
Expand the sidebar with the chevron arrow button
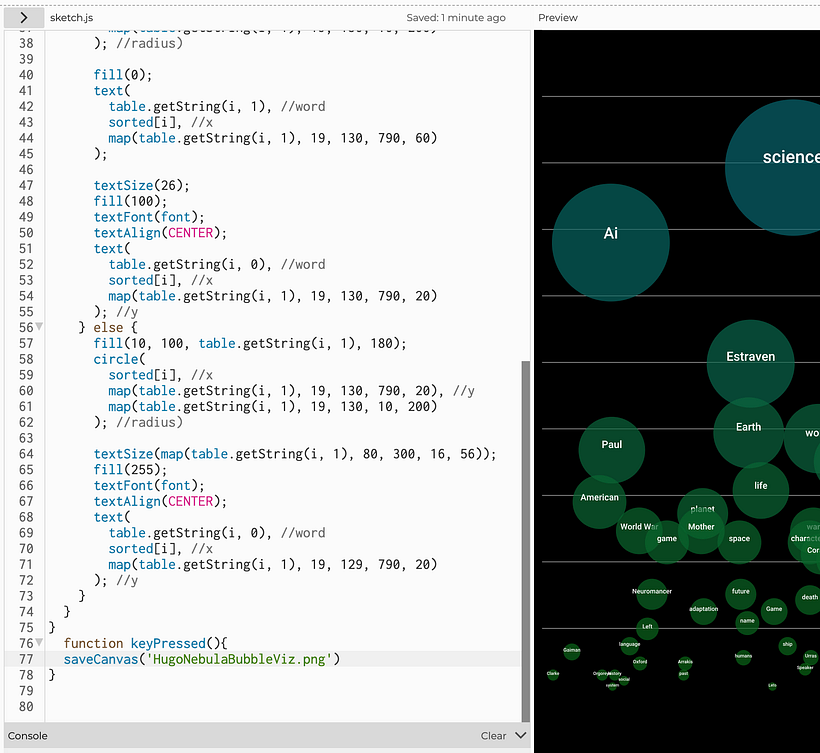[x=24, y=18]
